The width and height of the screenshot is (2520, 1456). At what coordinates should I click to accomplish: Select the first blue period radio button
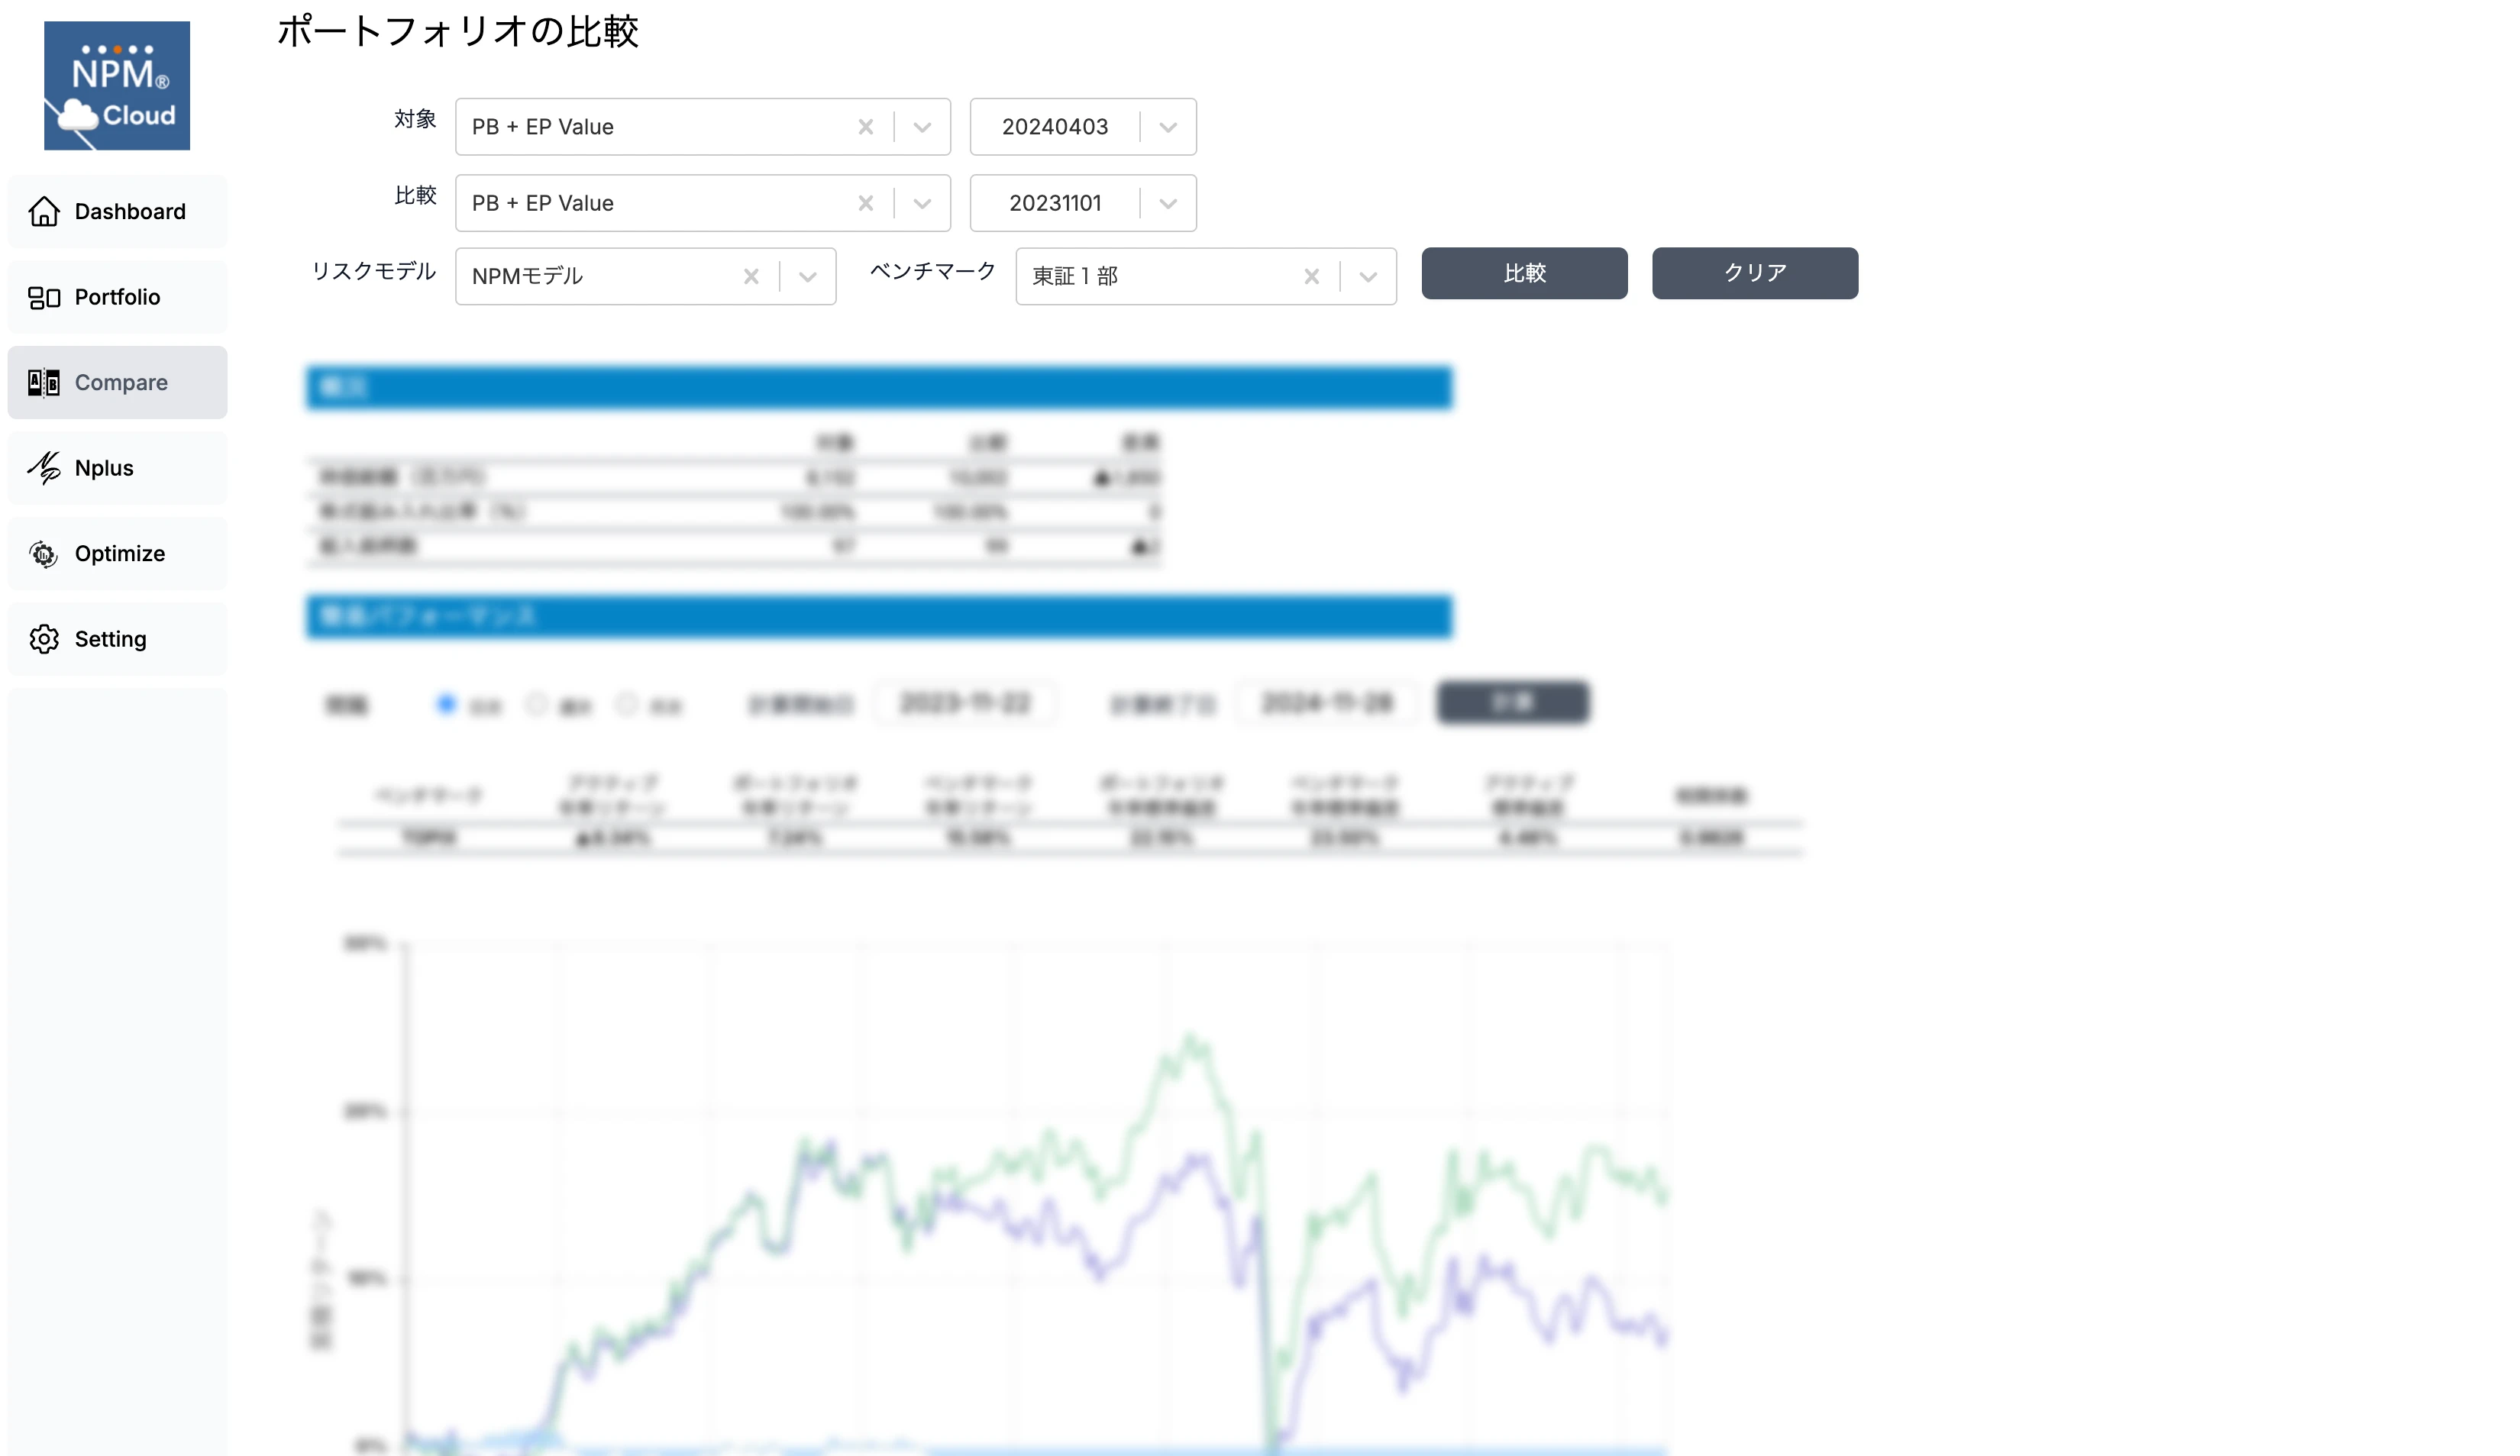tap(446, 704)
